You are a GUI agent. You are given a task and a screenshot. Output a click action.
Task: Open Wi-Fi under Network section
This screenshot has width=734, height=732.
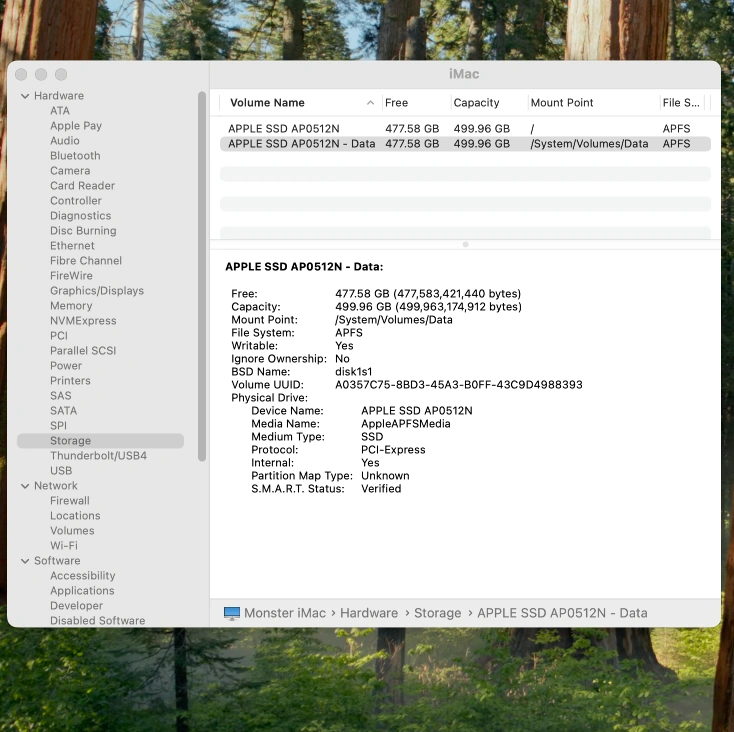coord(63,546)
